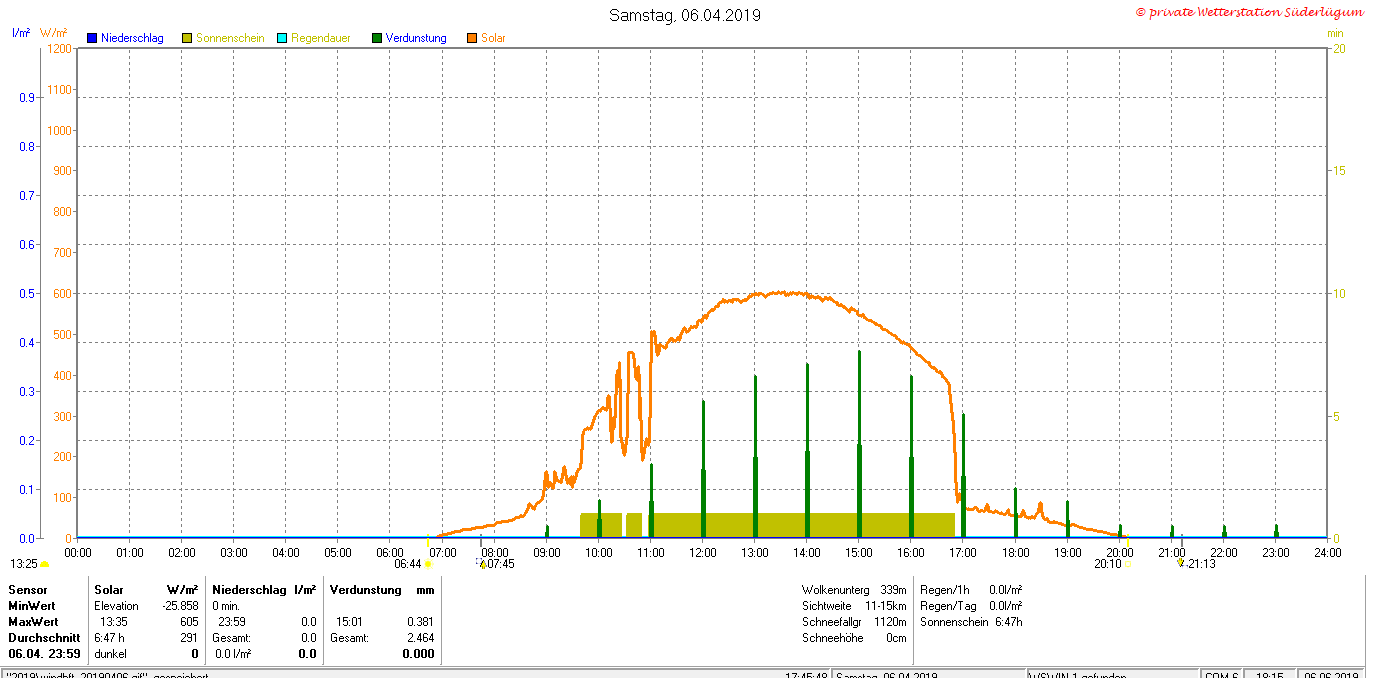Click the marker icon at 21:13

pyautogui.click(x=1181, y=563)
